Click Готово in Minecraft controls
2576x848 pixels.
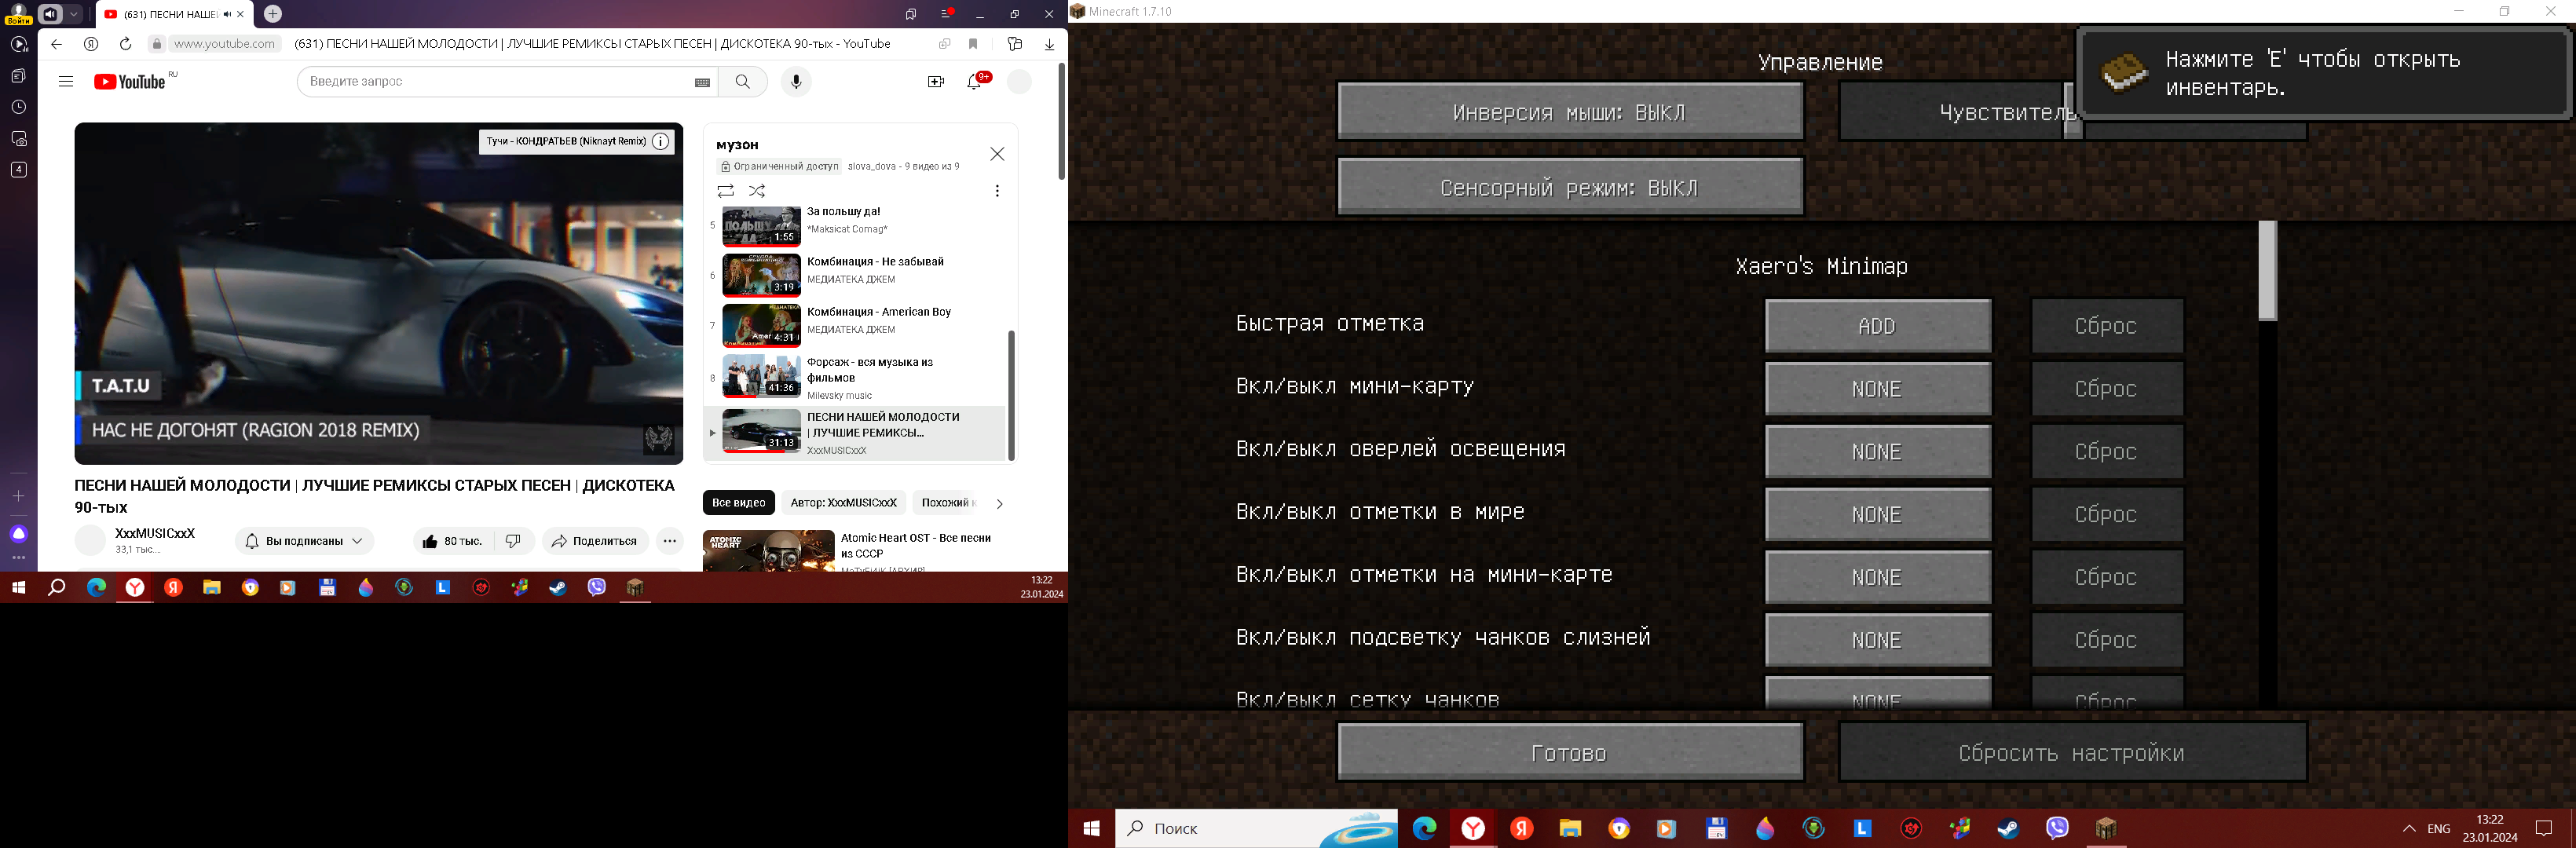pyautogui.click(x=1570, y=752)
